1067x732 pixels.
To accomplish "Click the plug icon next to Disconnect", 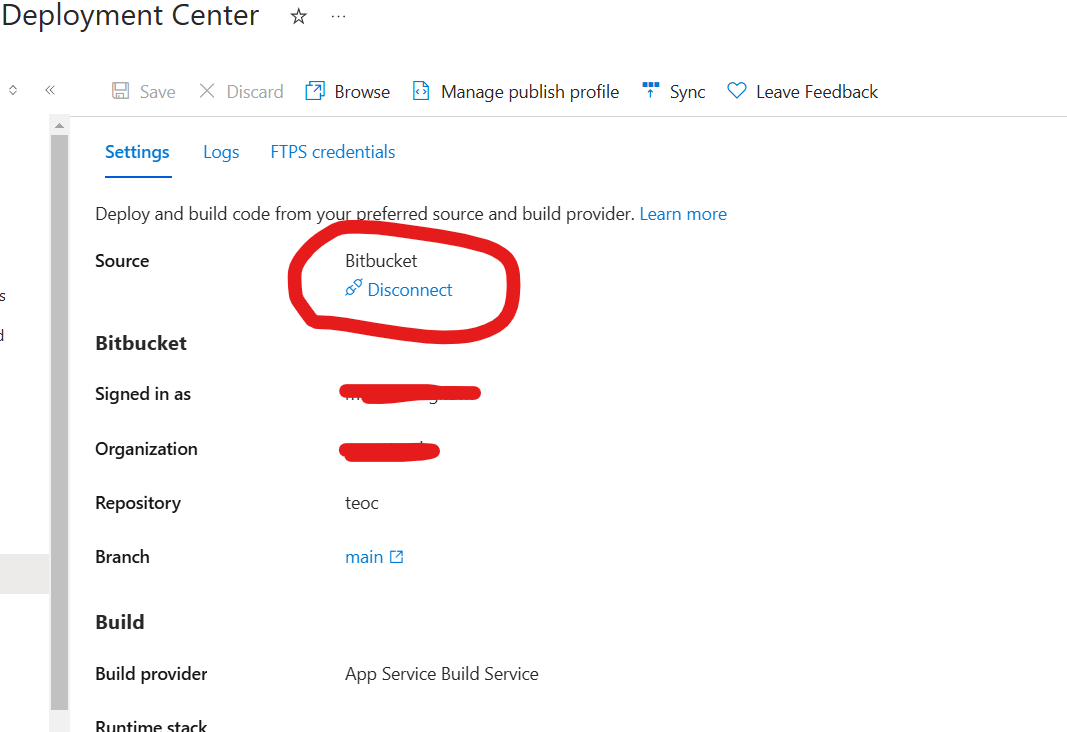I will (x=354, y=288).
